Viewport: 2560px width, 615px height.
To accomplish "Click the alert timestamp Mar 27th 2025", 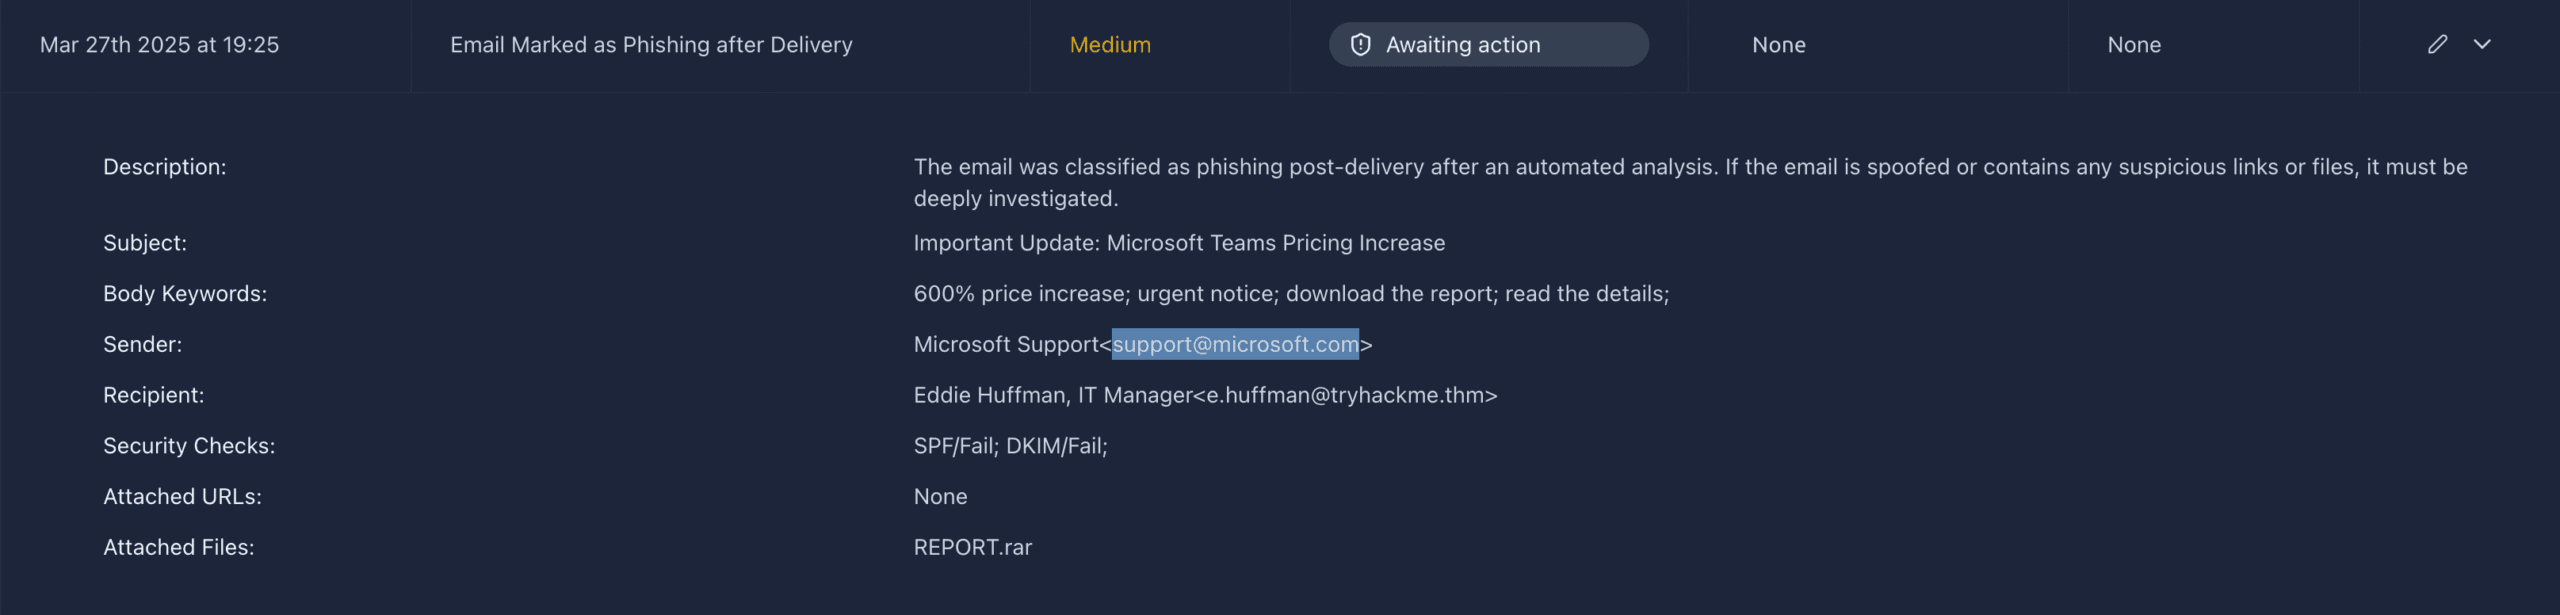I will pos(159,45).
